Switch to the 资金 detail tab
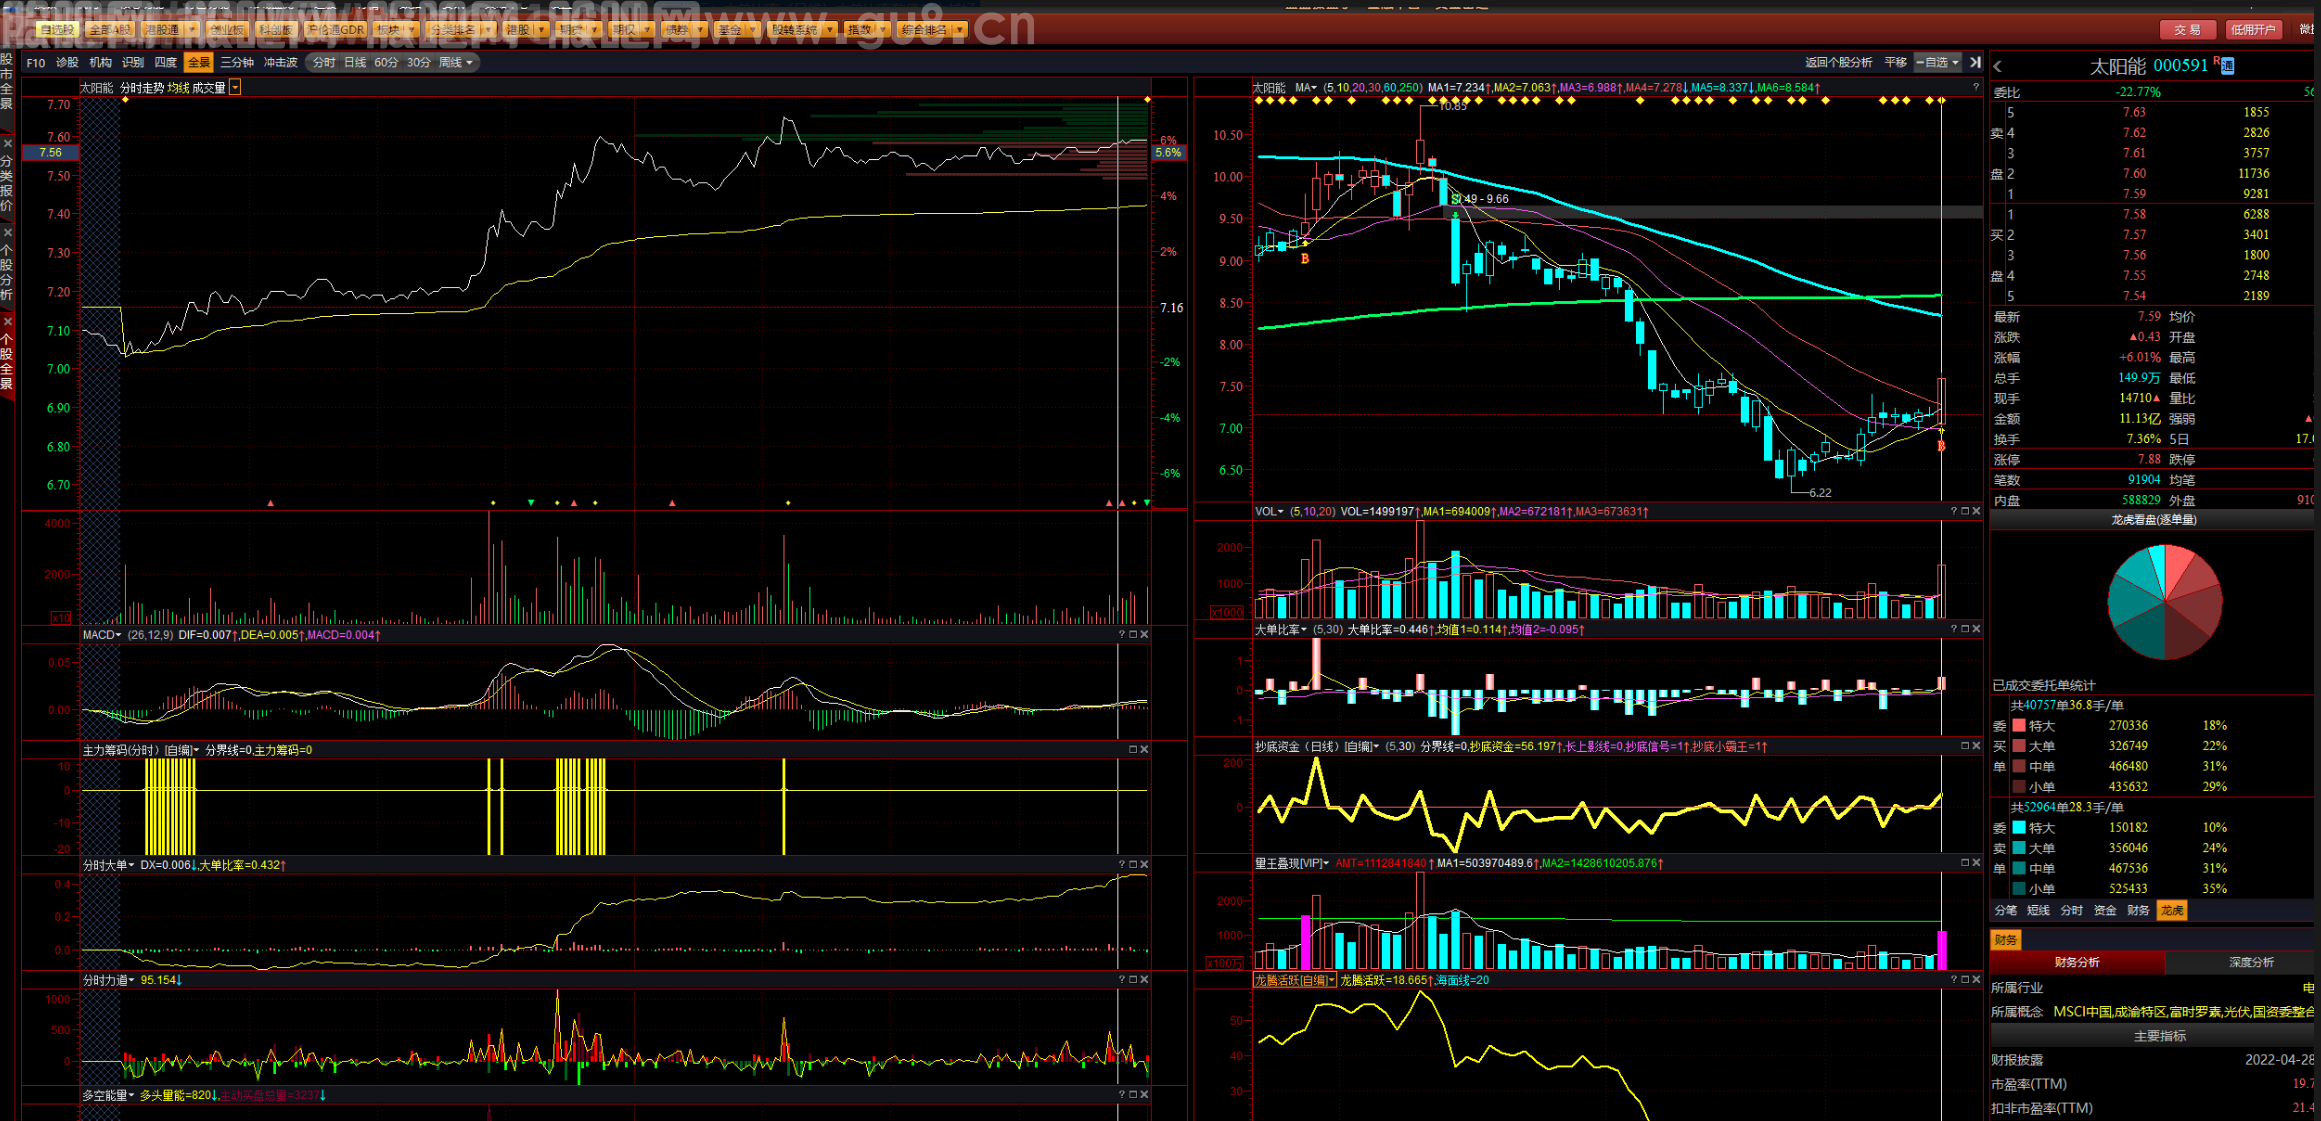Screen dimensions: 2321x1121 (x=2105, y=911)
